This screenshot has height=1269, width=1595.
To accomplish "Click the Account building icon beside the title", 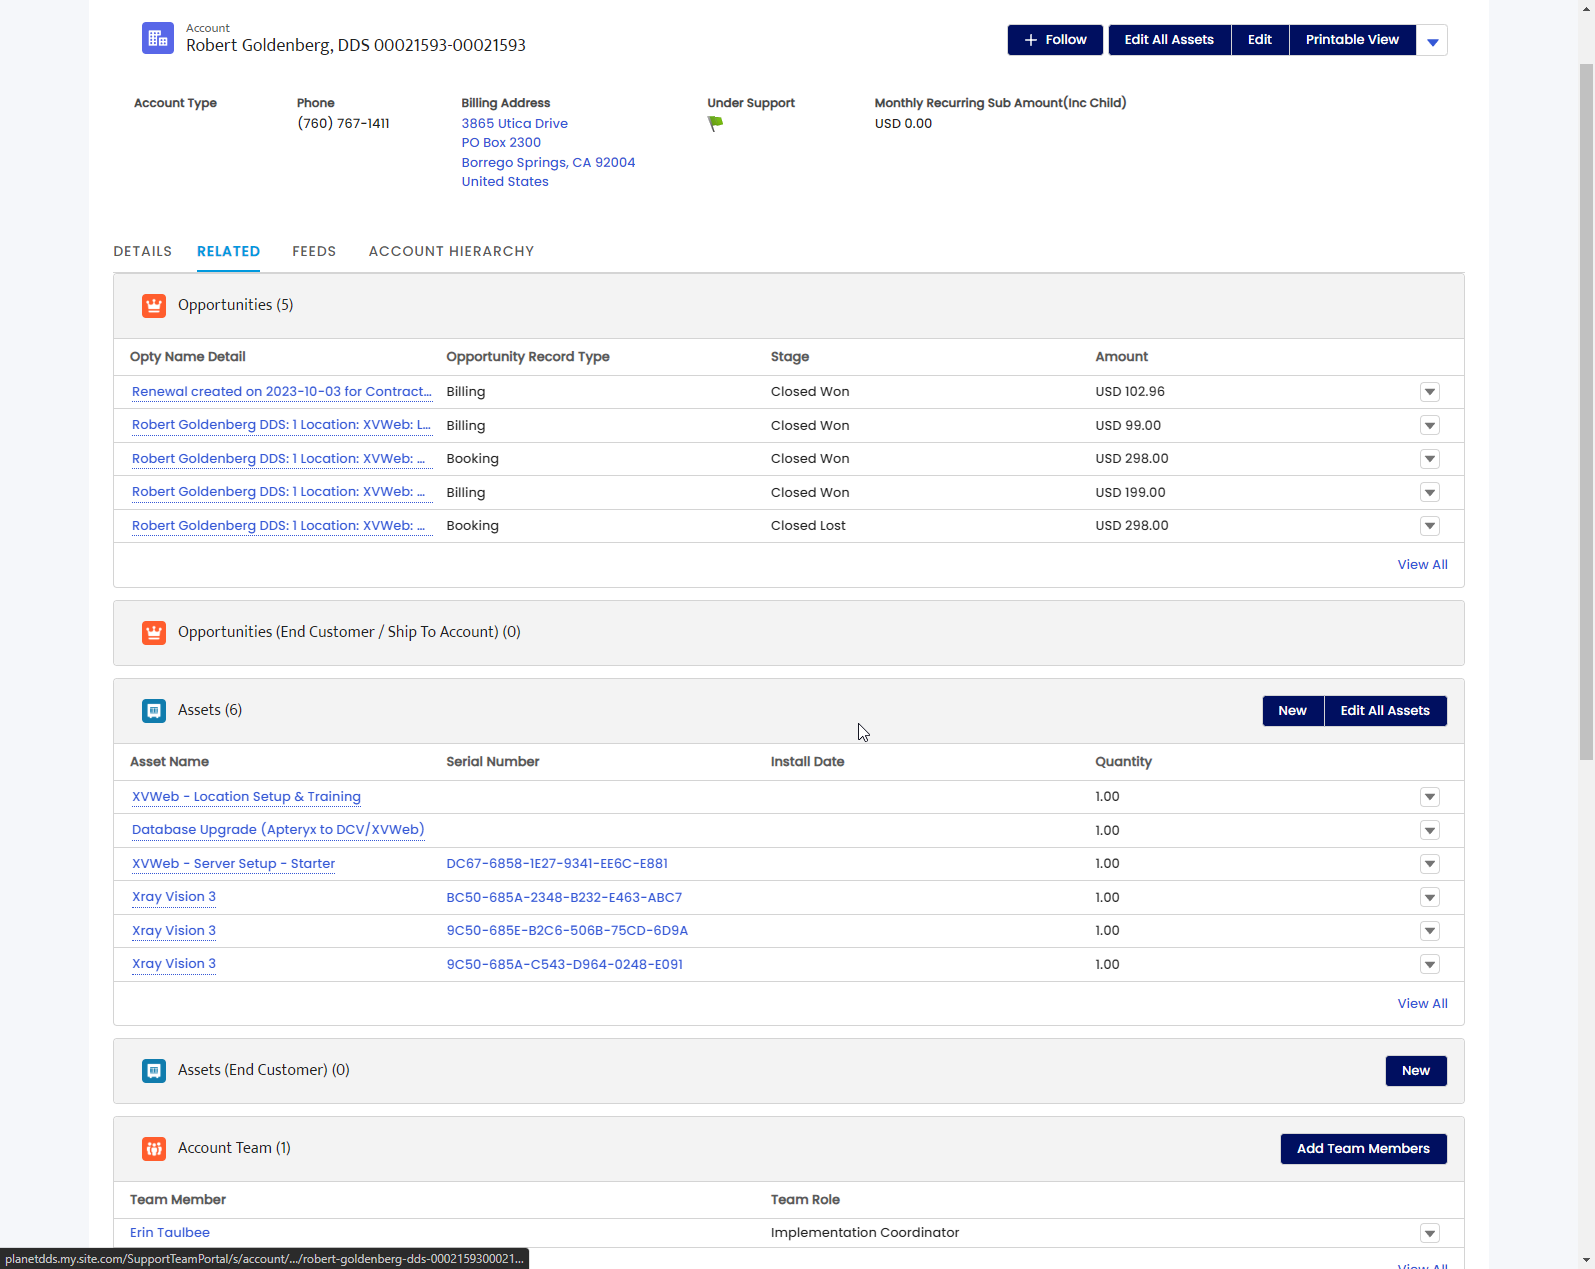I will (x=157, y=38).
